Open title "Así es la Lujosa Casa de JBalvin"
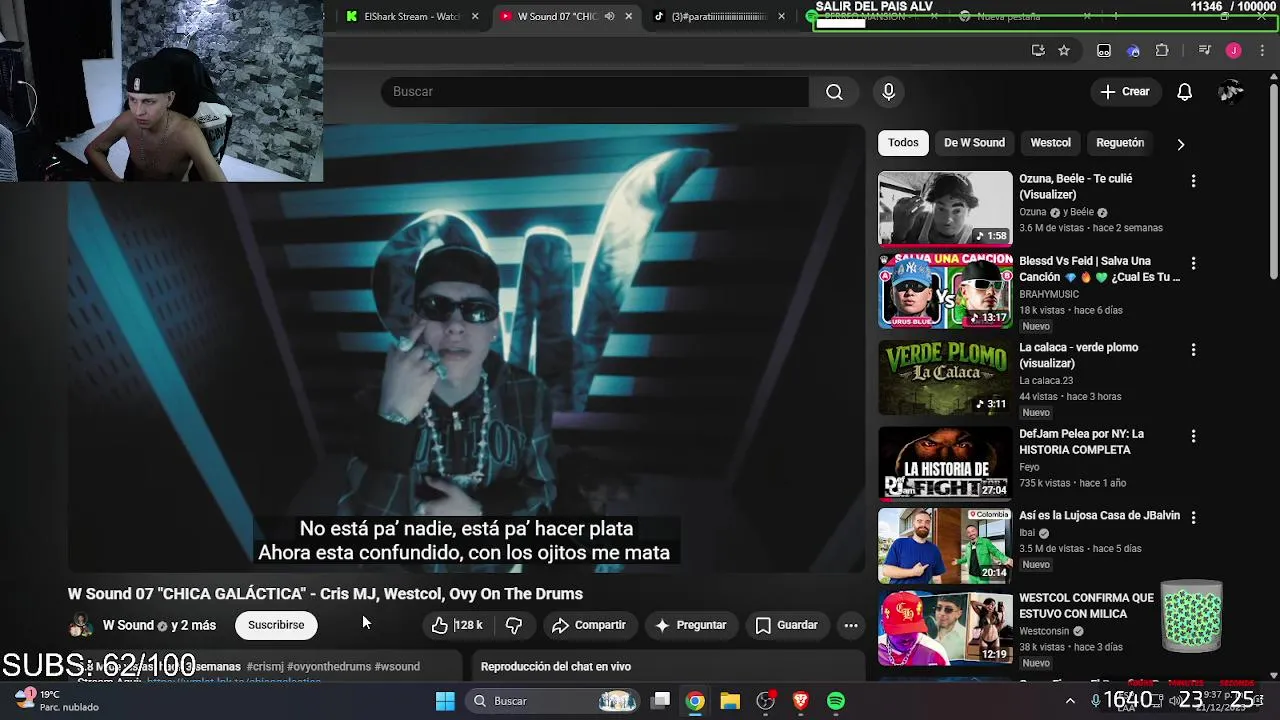1280x720 pixels. (x=1099, y=516)
